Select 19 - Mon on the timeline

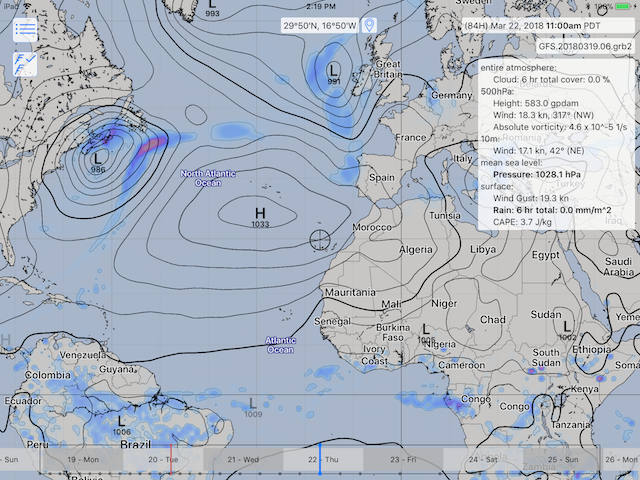83,460
